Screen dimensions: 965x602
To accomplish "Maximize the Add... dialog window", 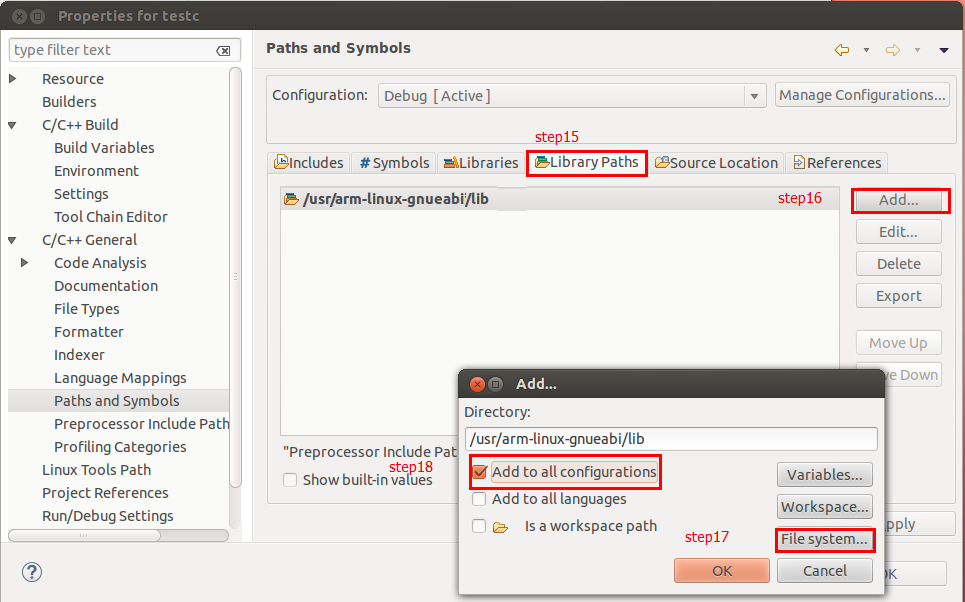I will tap(495, 384).
